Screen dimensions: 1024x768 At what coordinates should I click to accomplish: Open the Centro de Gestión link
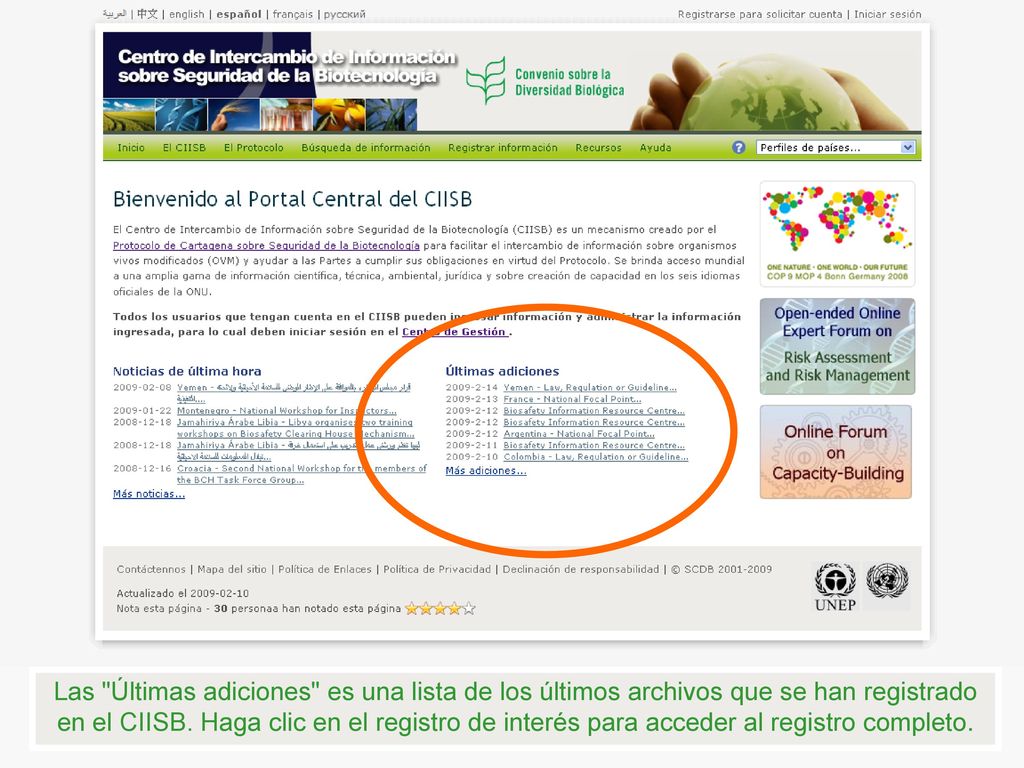click(x=455, y=332)
